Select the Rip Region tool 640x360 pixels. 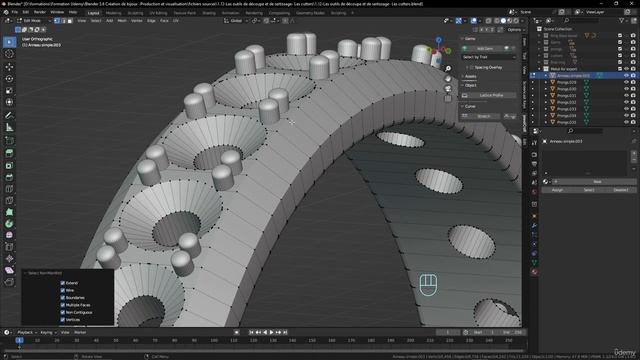[x=9, y=282]
